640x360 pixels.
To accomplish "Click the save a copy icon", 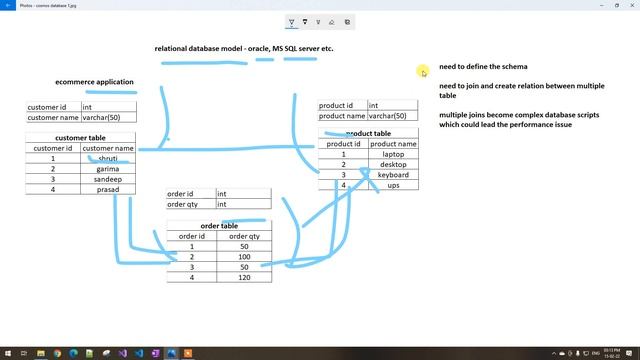I will click(347, 22).
